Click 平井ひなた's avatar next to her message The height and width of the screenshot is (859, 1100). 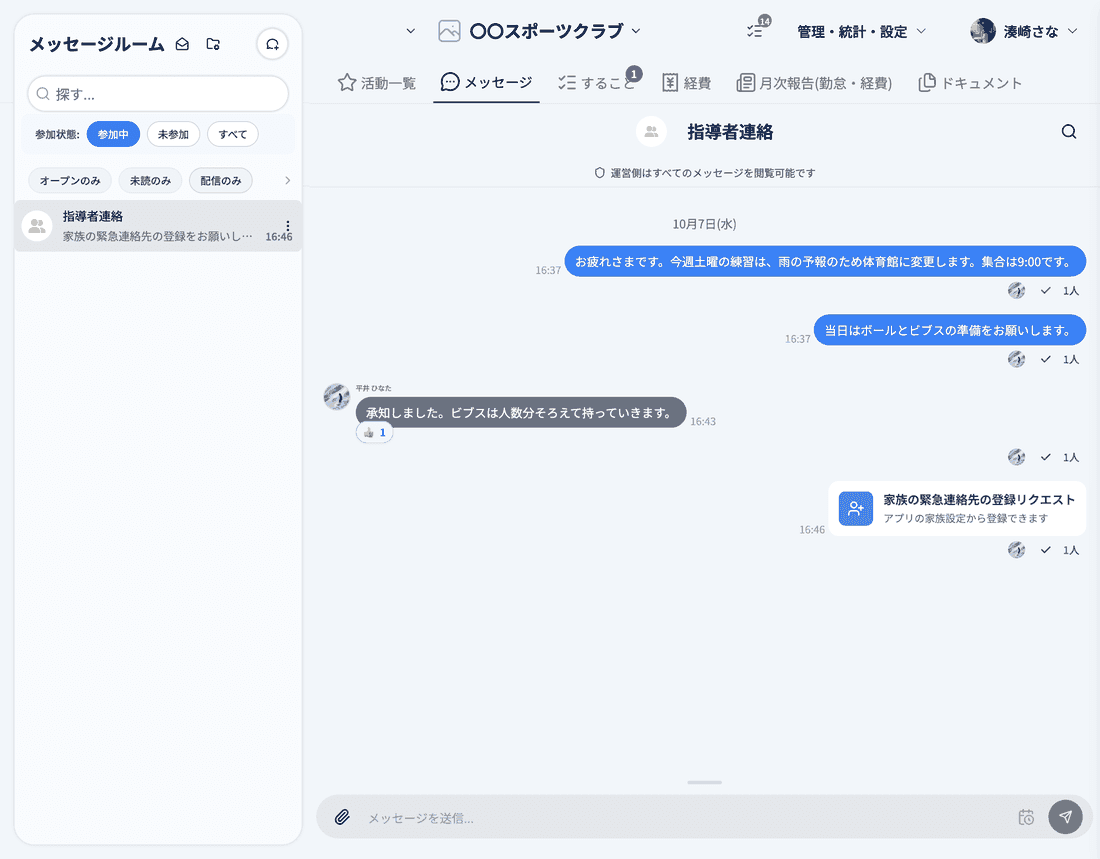point(337,397)
